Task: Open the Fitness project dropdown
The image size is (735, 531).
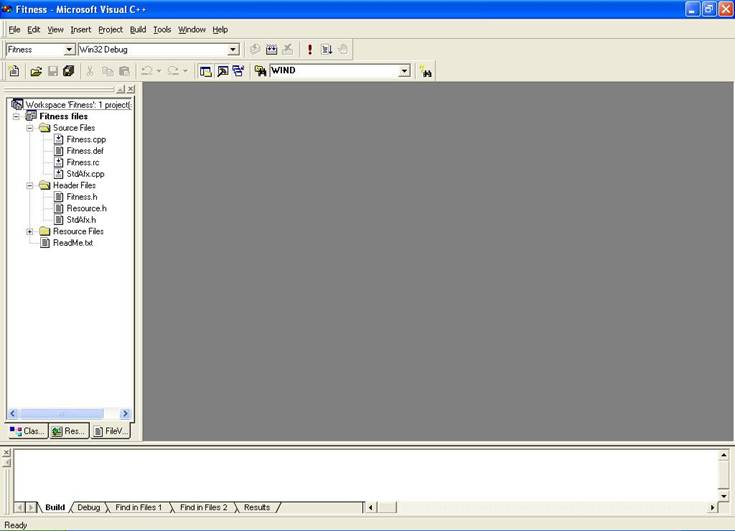Action: [x=69, y=49]
